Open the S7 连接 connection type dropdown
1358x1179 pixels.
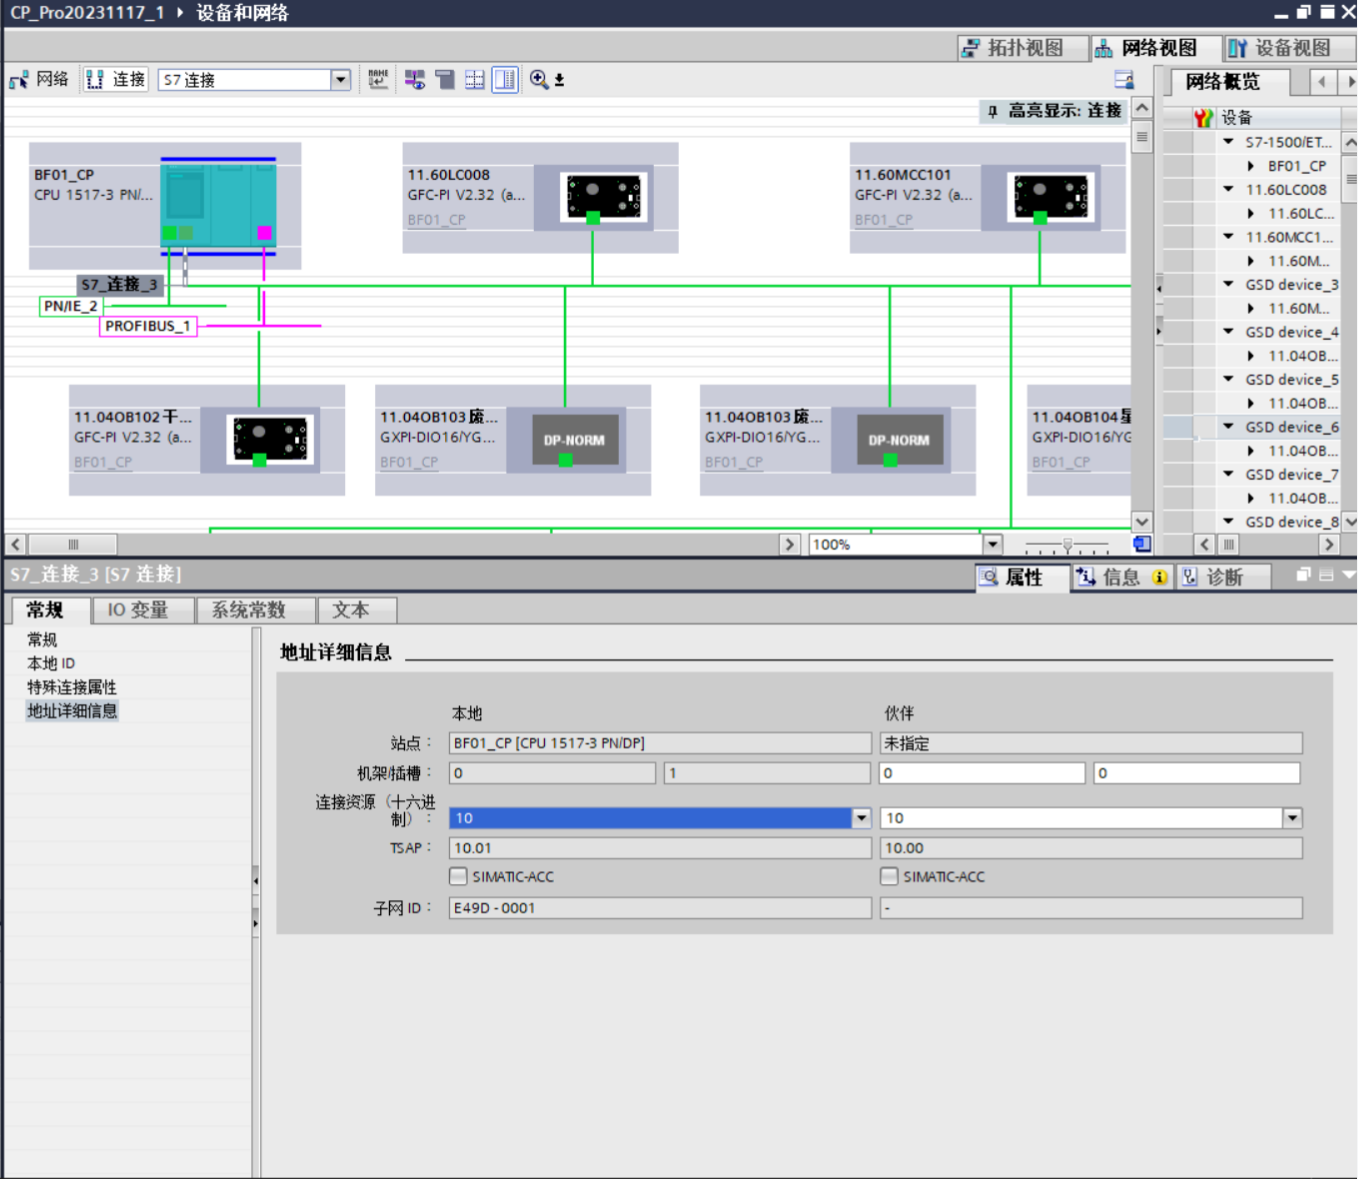pos(341,80)
